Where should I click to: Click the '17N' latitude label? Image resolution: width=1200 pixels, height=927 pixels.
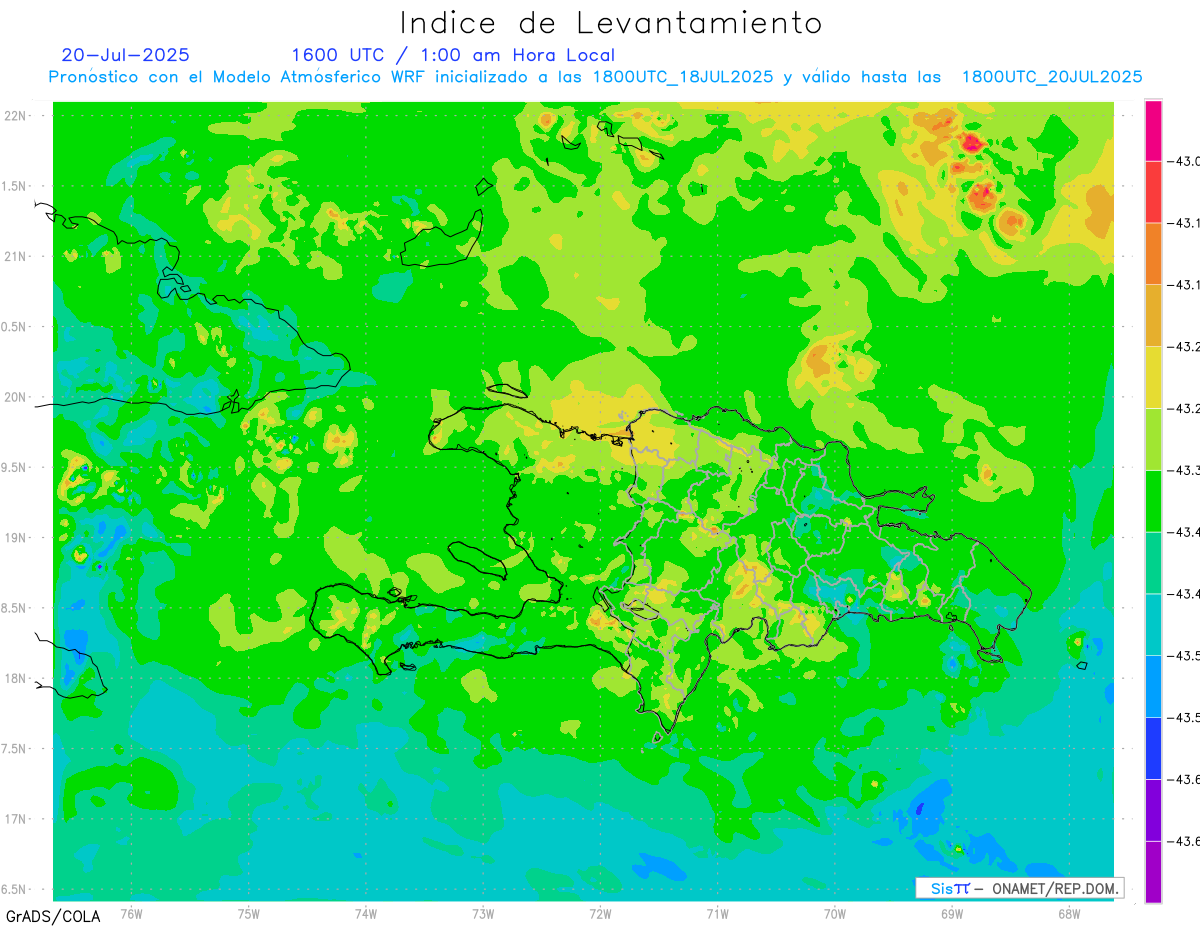(16, 819)
